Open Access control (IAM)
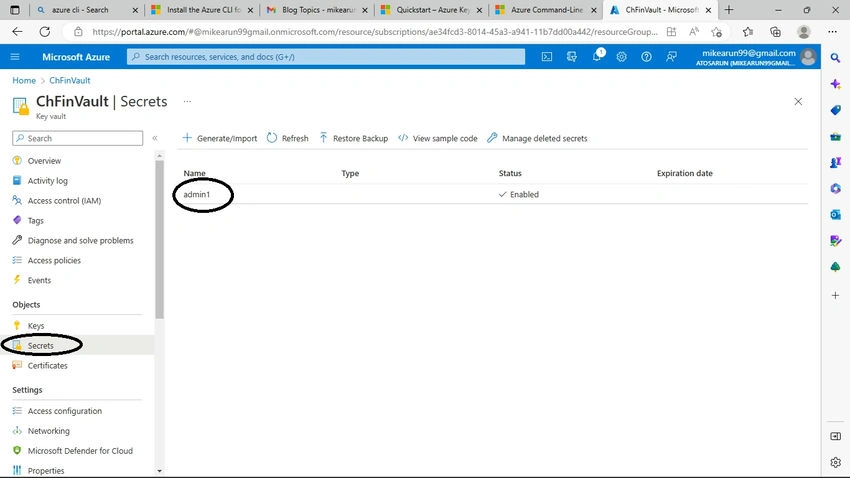 [64, 201]
